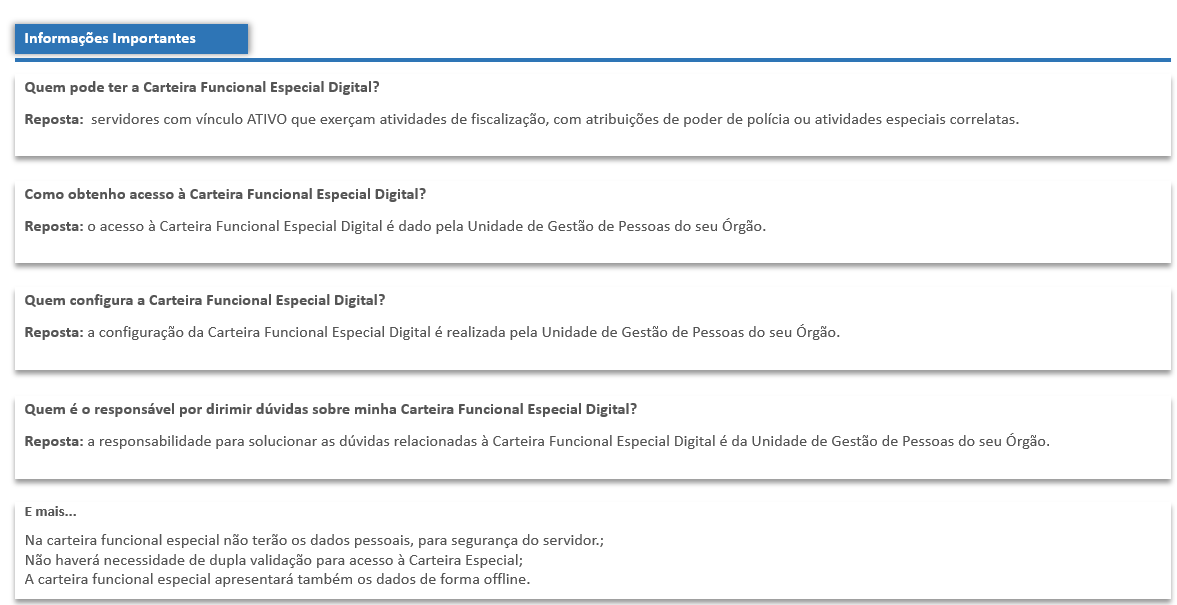Select the Informações Importantes header tab
The width and height of the screenshot is (1177, 605).
131,39
